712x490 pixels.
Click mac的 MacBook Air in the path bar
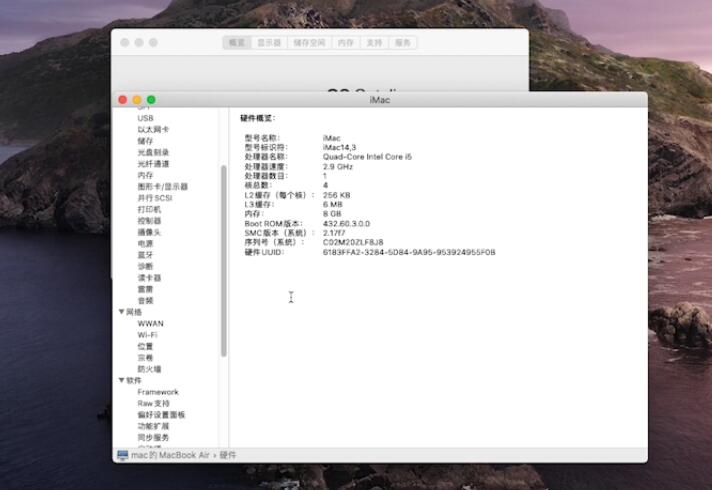170,455
